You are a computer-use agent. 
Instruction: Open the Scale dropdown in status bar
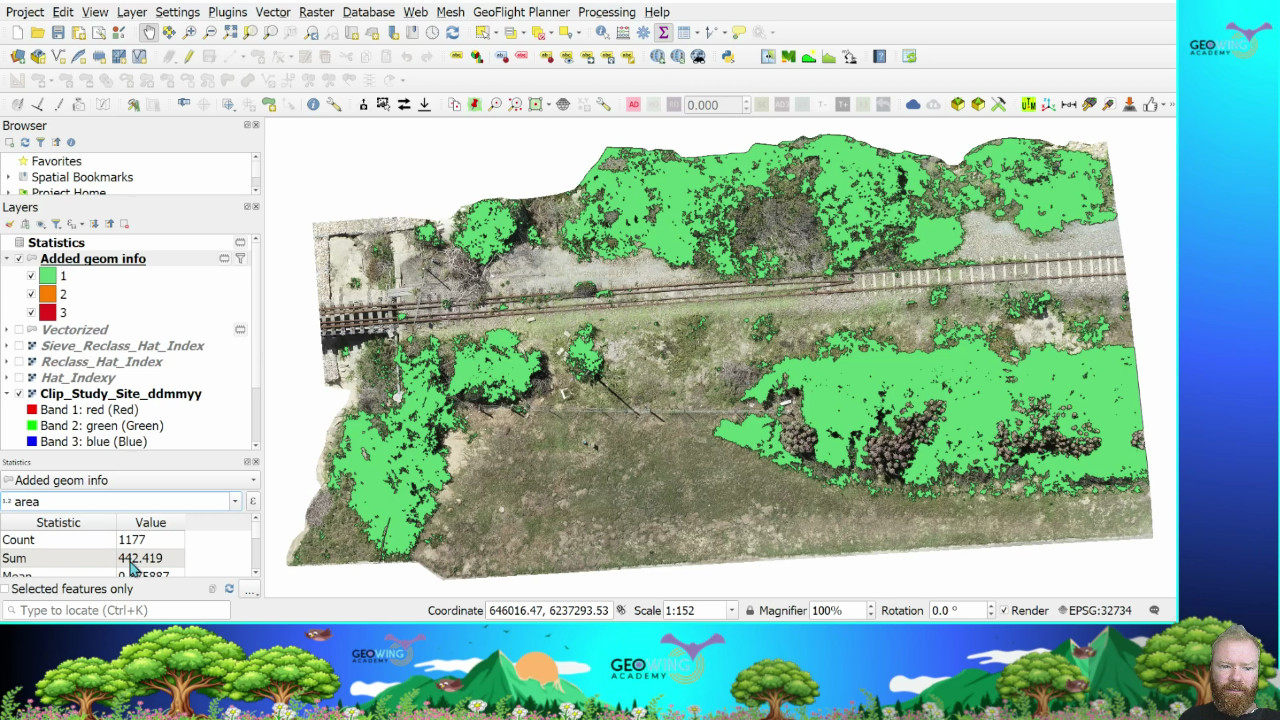click(732, 610)
